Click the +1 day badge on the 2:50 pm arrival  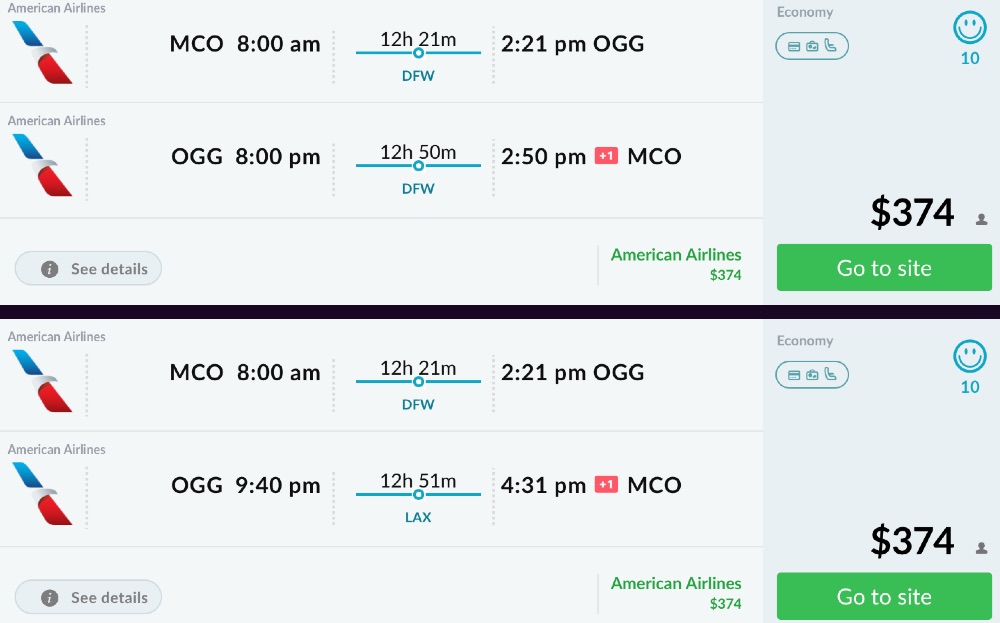point(606,156)
